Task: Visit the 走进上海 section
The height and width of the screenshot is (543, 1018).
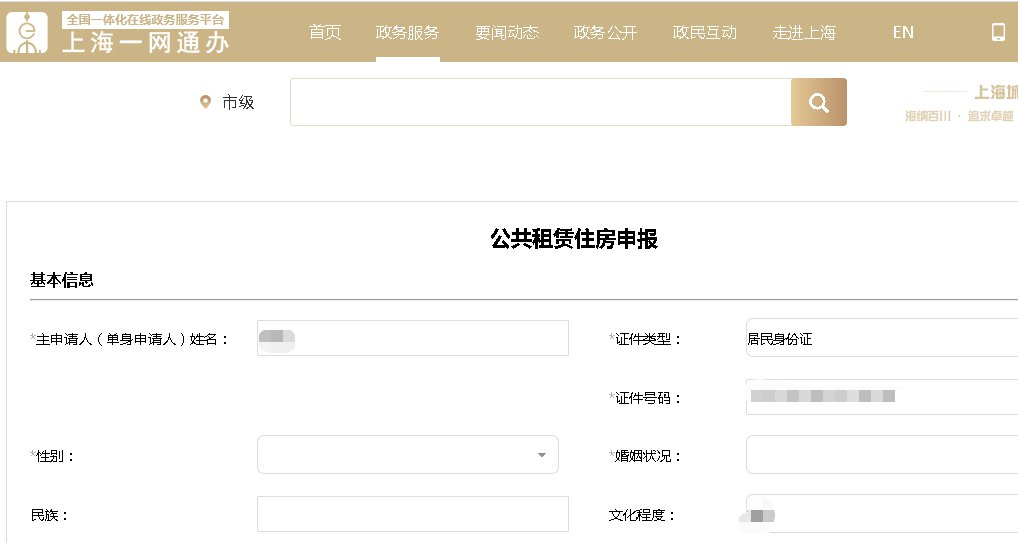Action: 804,32
